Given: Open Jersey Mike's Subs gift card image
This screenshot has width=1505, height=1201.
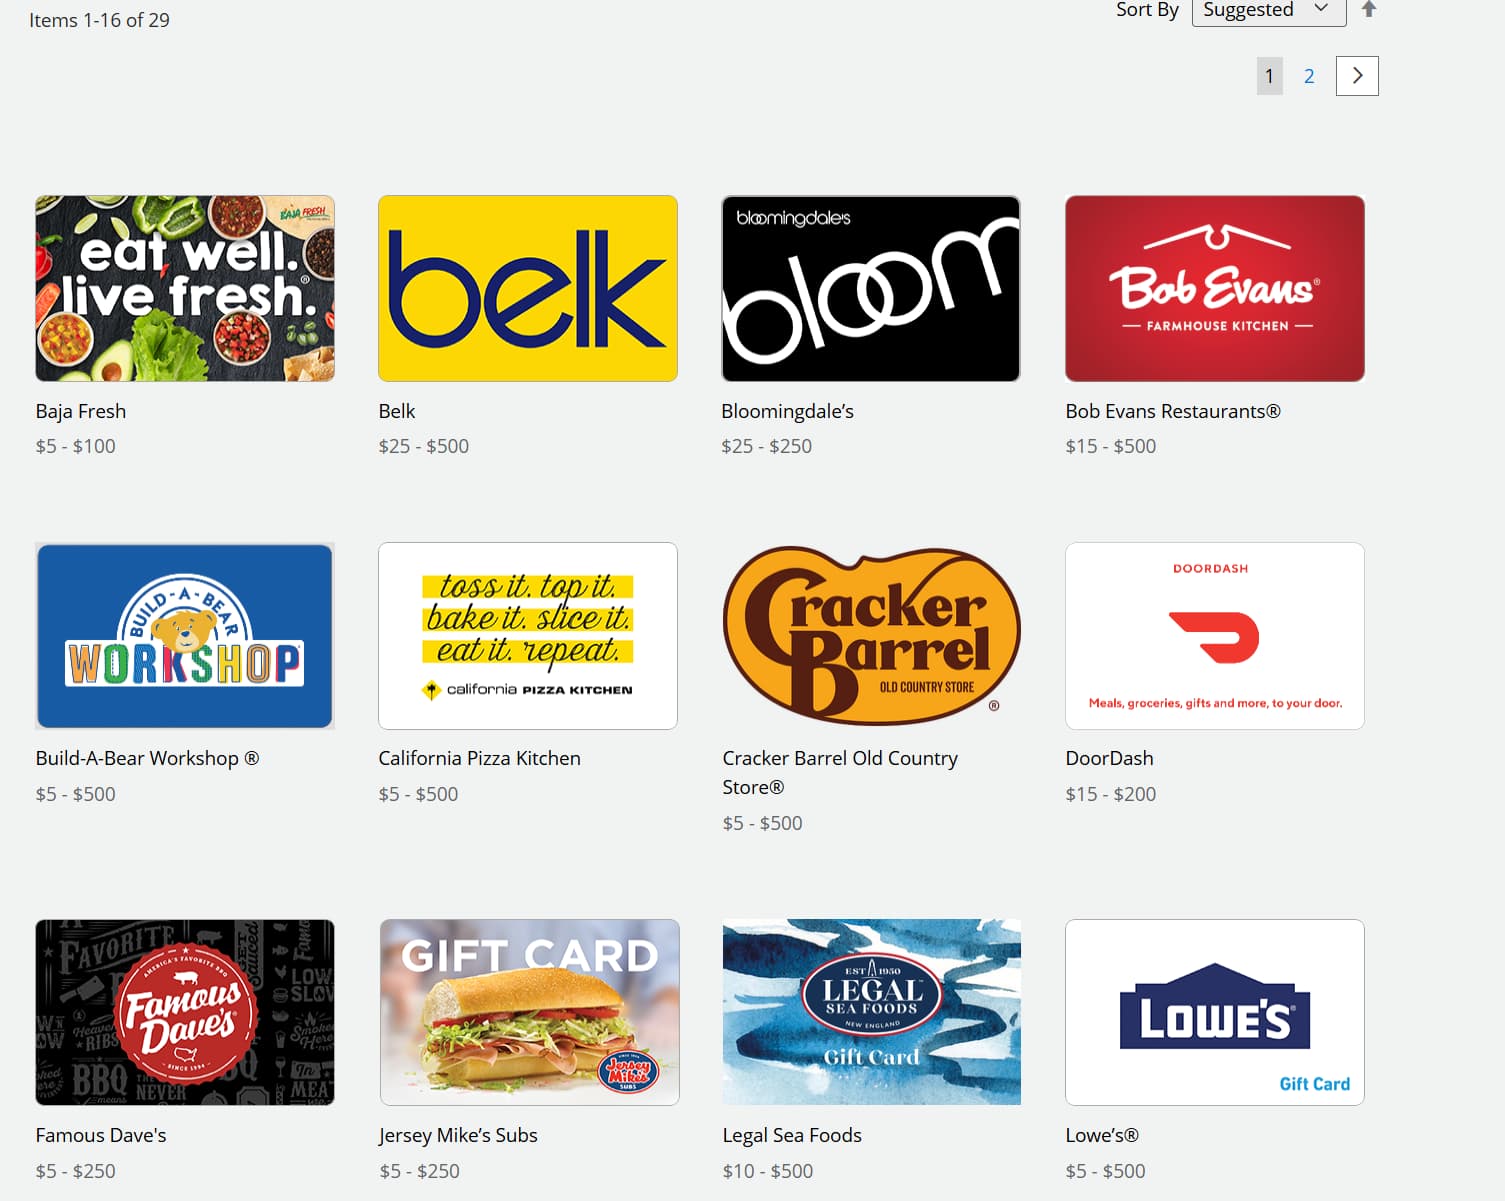Looking at the screenshot, I should click(529, 1012).
